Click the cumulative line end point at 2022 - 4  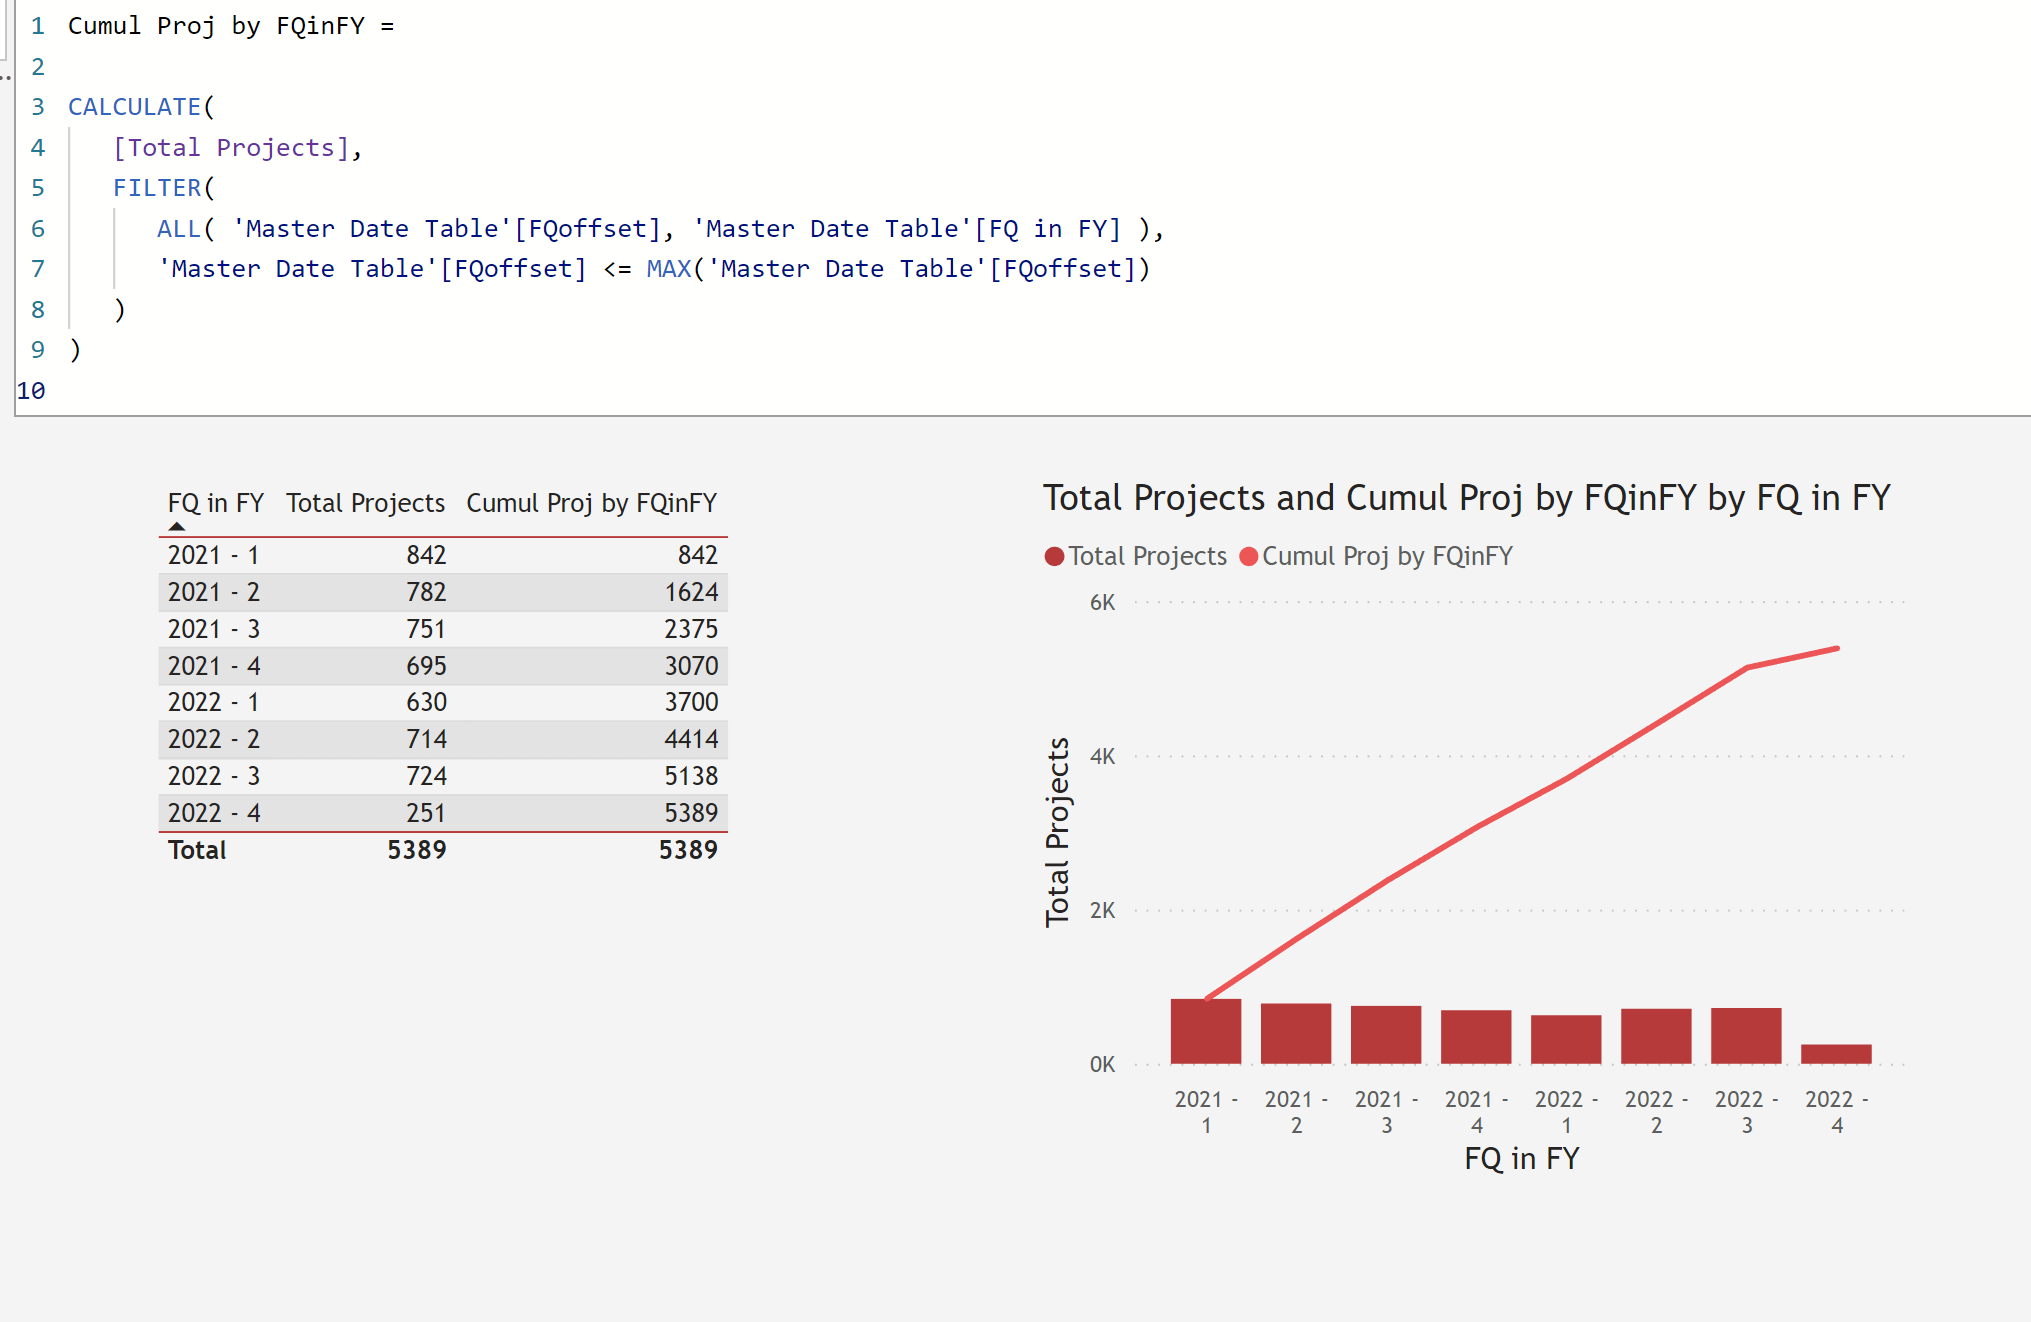pos(1837,649)
